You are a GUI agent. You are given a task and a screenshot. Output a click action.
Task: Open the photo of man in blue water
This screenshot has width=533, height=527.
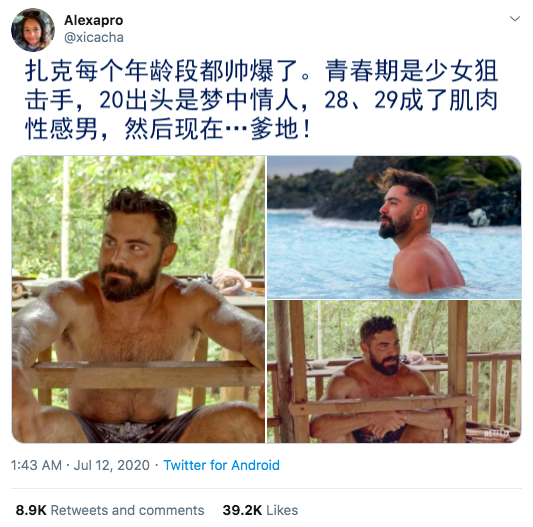pos(394,227)
